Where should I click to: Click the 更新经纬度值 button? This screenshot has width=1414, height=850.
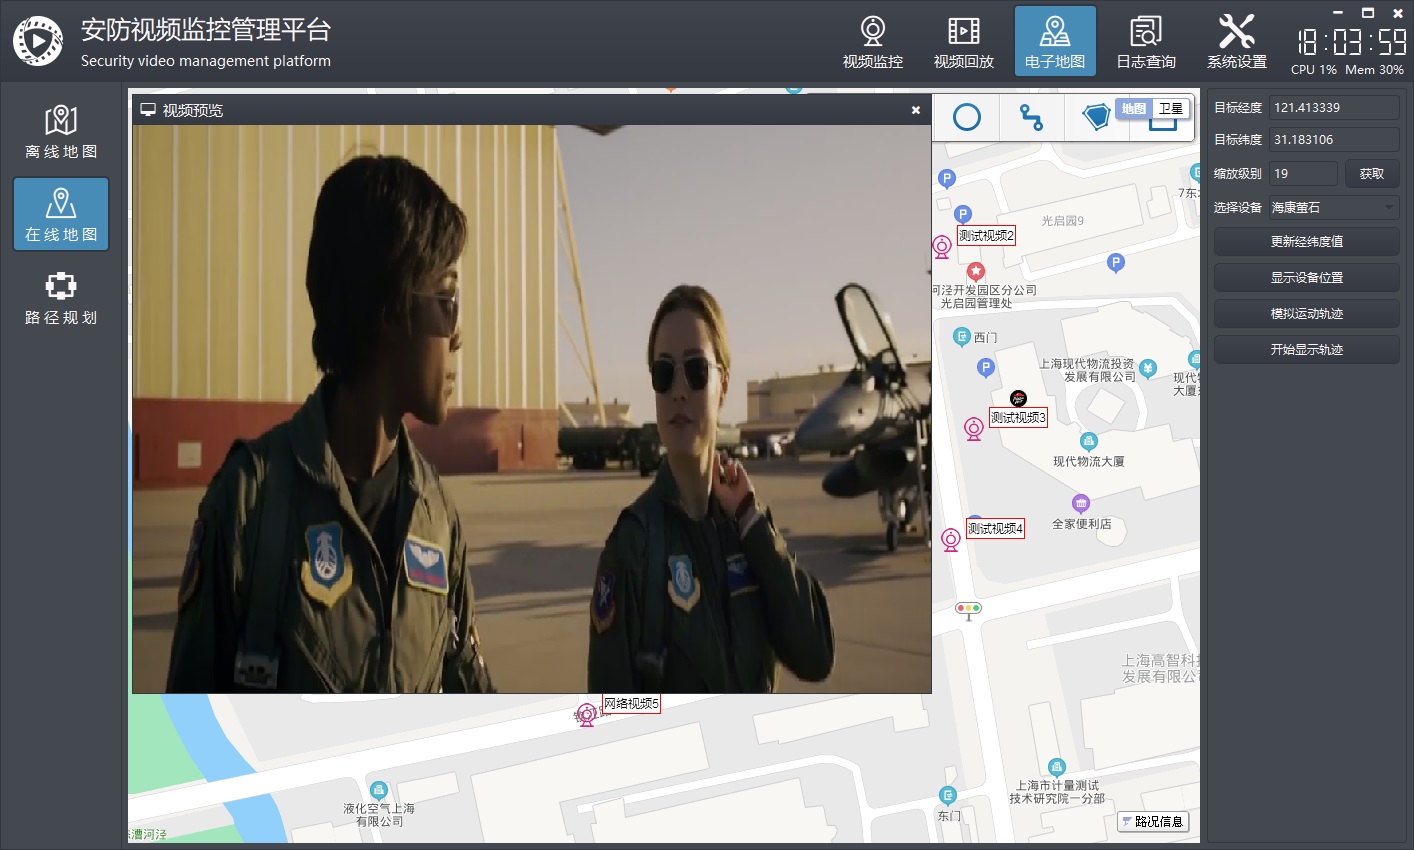point(1306,242)
